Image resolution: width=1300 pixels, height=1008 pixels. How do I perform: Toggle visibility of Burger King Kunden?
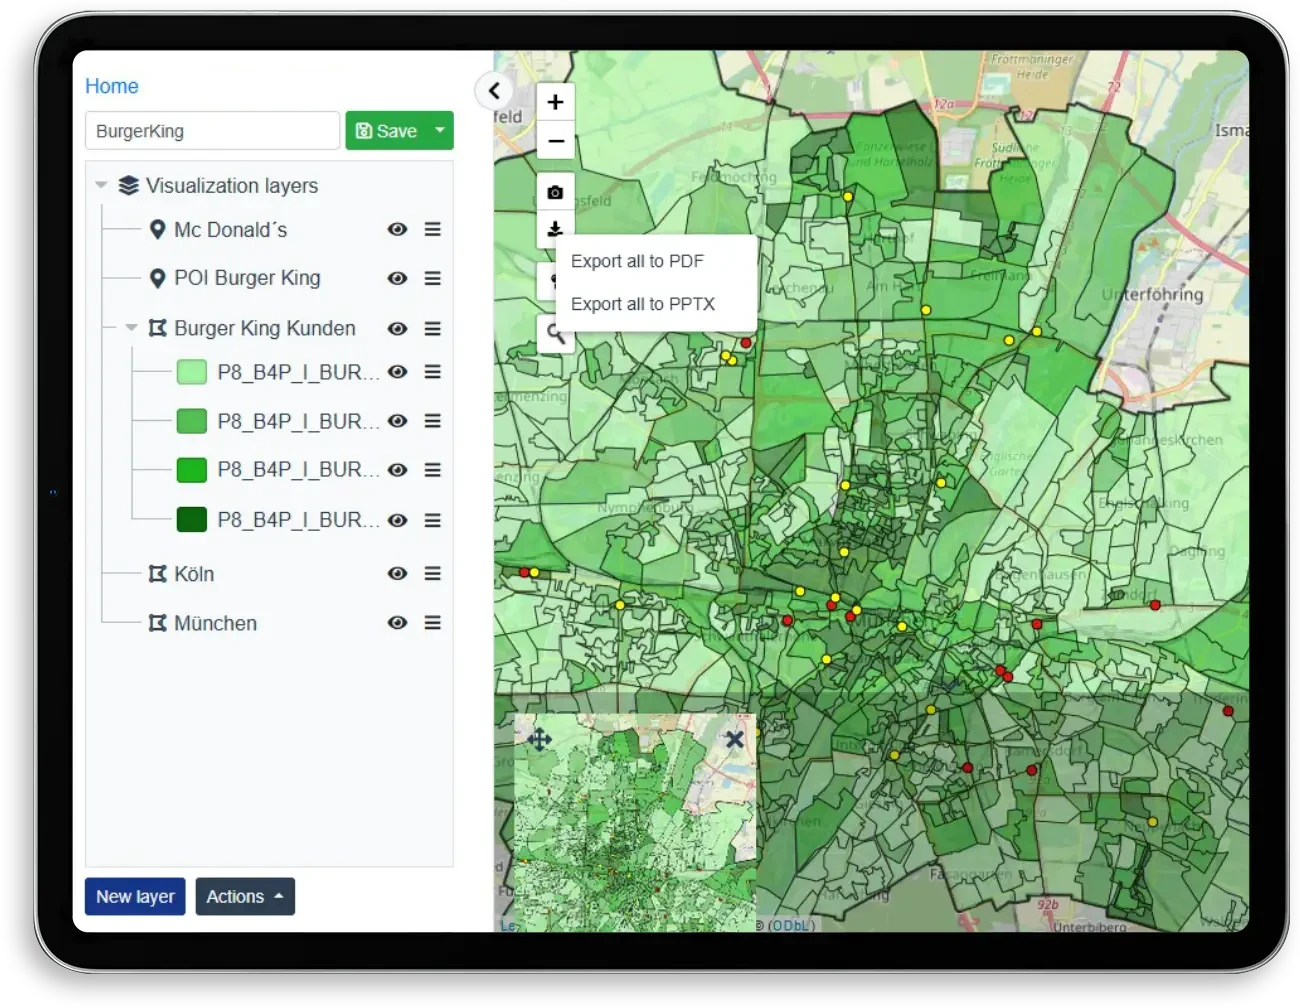pyautogui.click(x=397, y=328)
